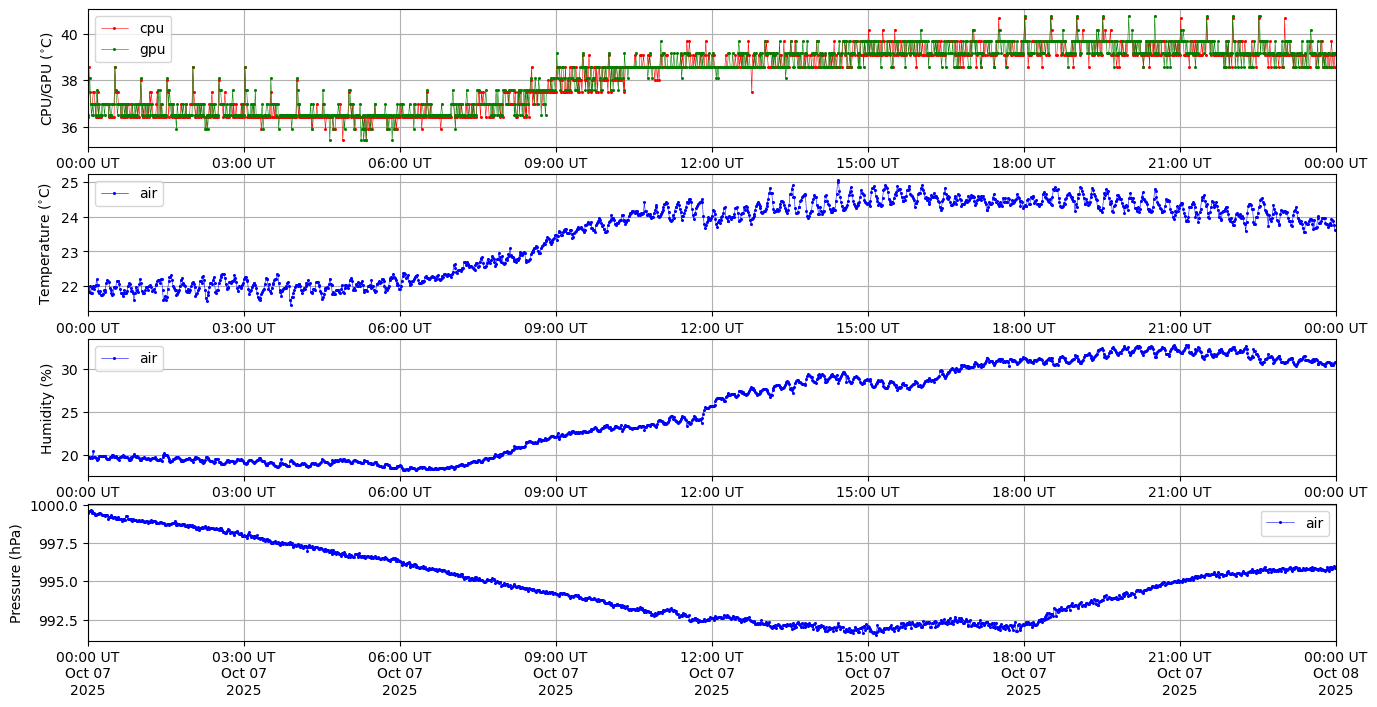The width and height of the screenshot is (1377, 707).
Task: Select the air legend in Pressure plot
Action: click(x=1295, y=523)
